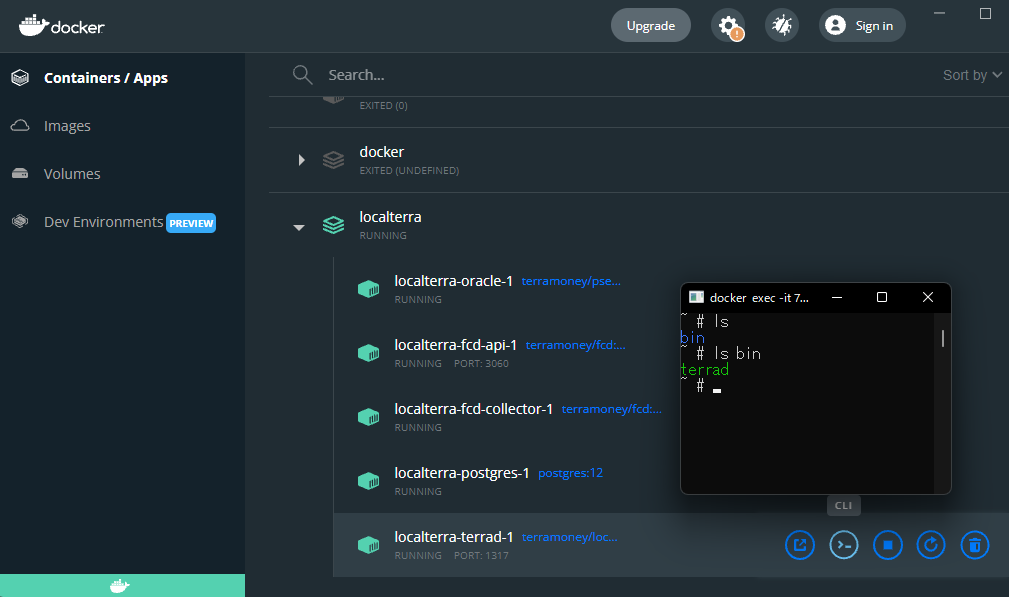Switch to Dev Environments preview
The height and width of the screenshot is (597, 1009).
[x=104, y=222]
